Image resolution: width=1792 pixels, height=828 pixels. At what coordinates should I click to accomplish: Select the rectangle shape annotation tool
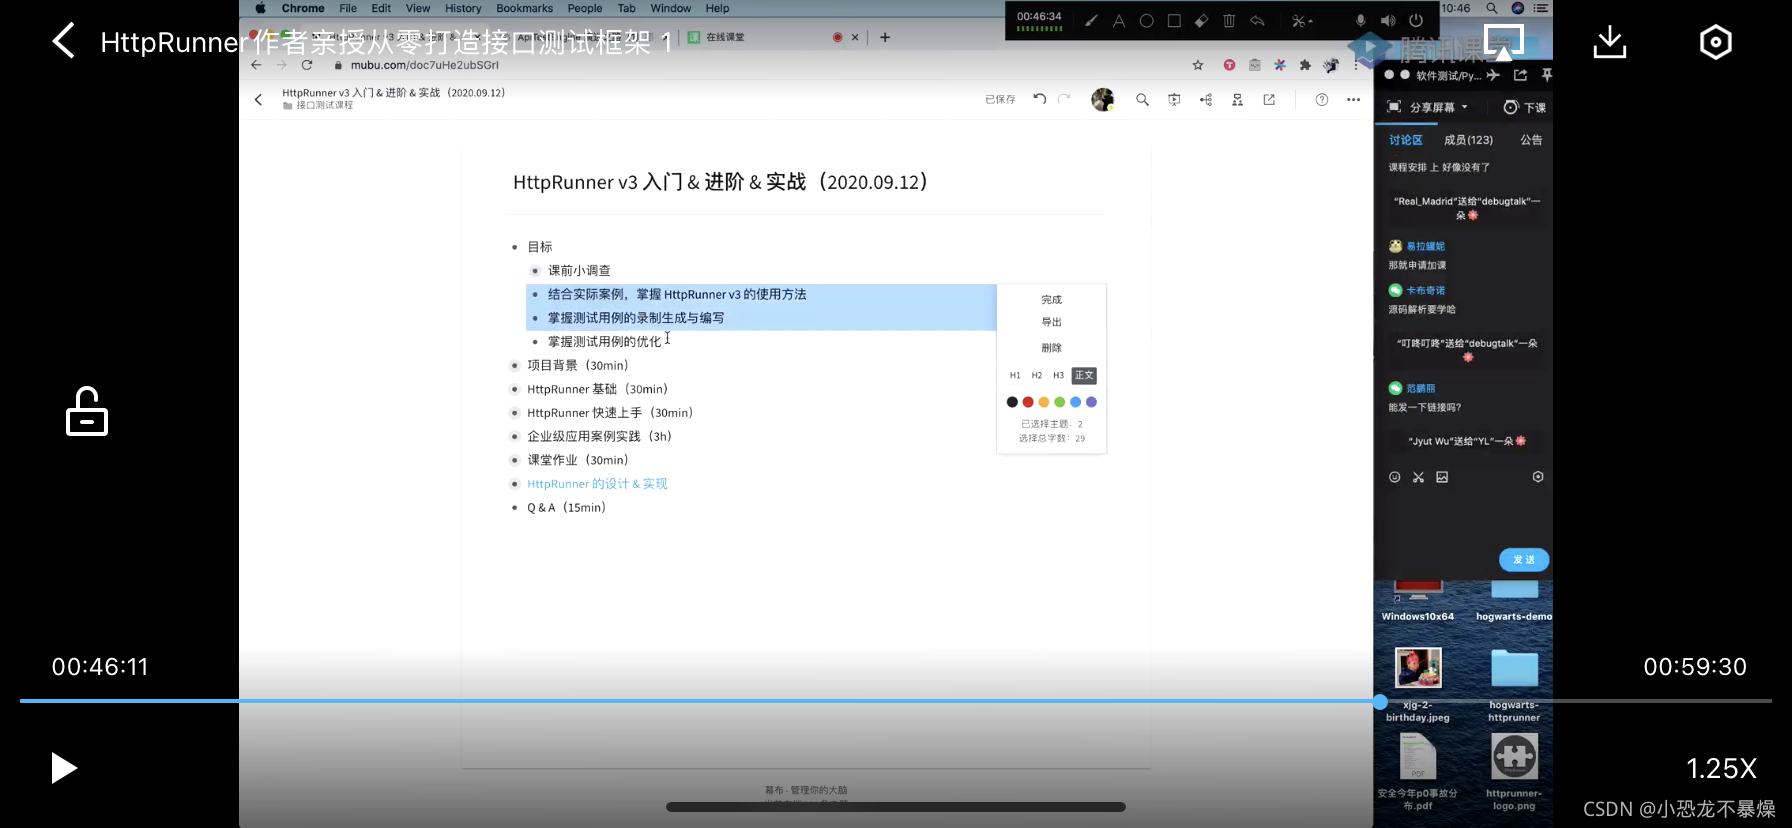coord(1174,20)
